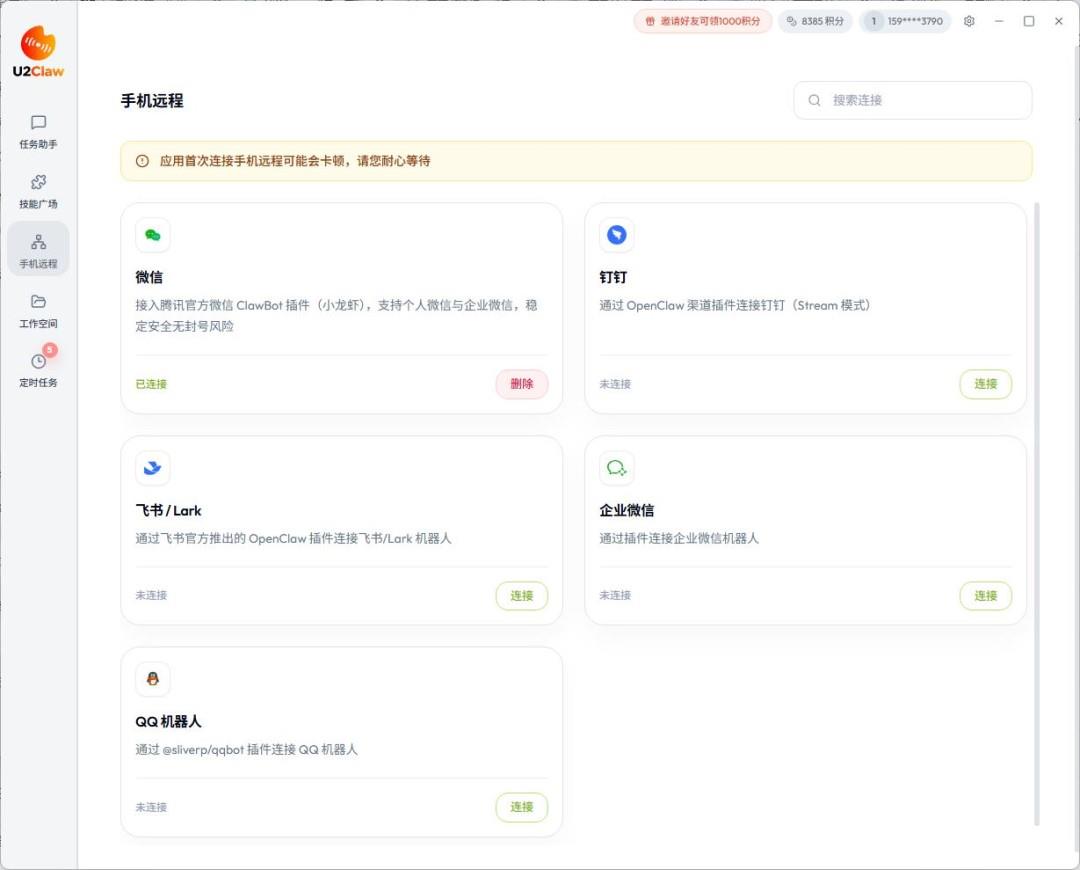Click 连接 for QQ 机器人
Screen dimensions: 1080x870
522,807
